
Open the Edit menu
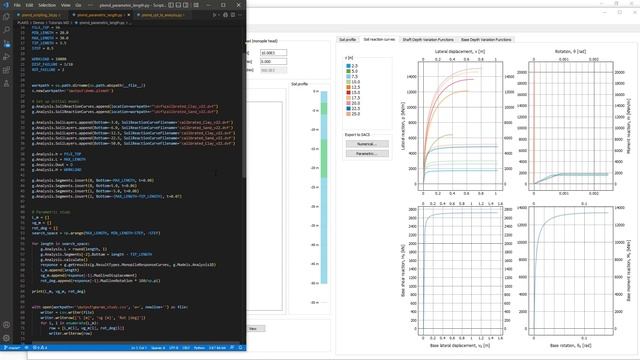pos(29,5)
